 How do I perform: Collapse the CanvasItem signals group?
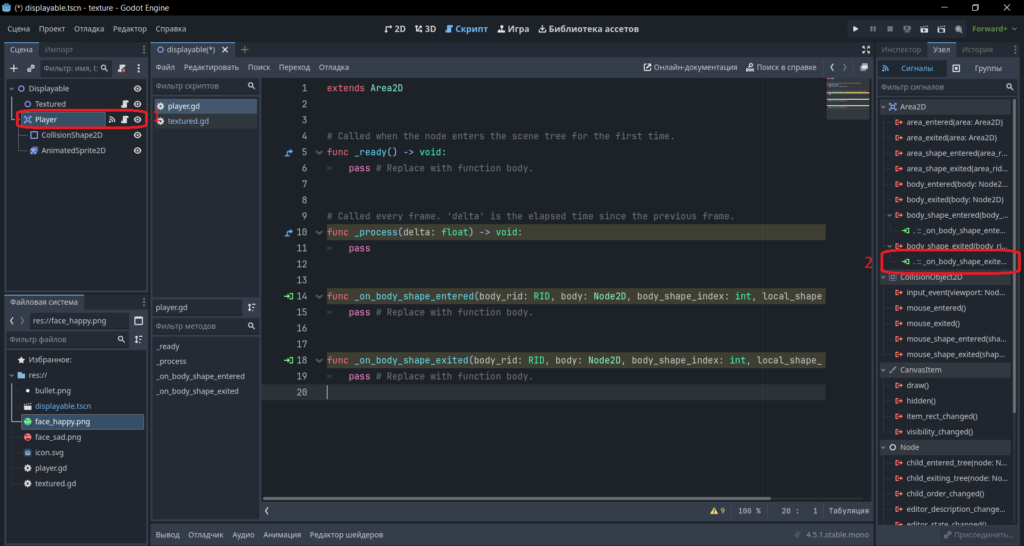click(884, 370)
